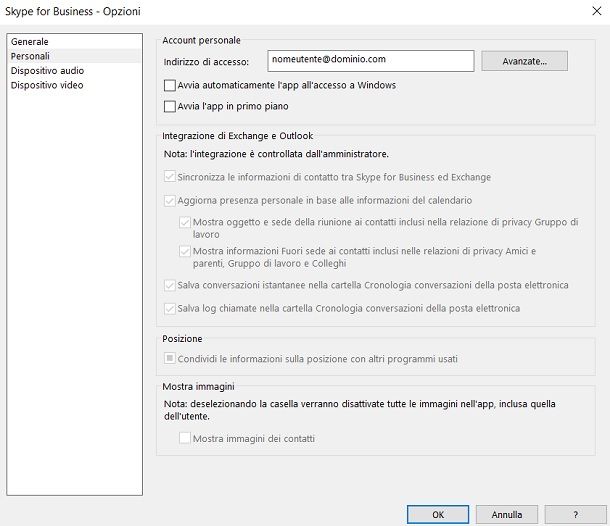Screen dimensions: 610x526
Task: Toggle Mostra oggetto e sede della riunione checkbox
Action: pyautogui.click(x=185, y=222)
